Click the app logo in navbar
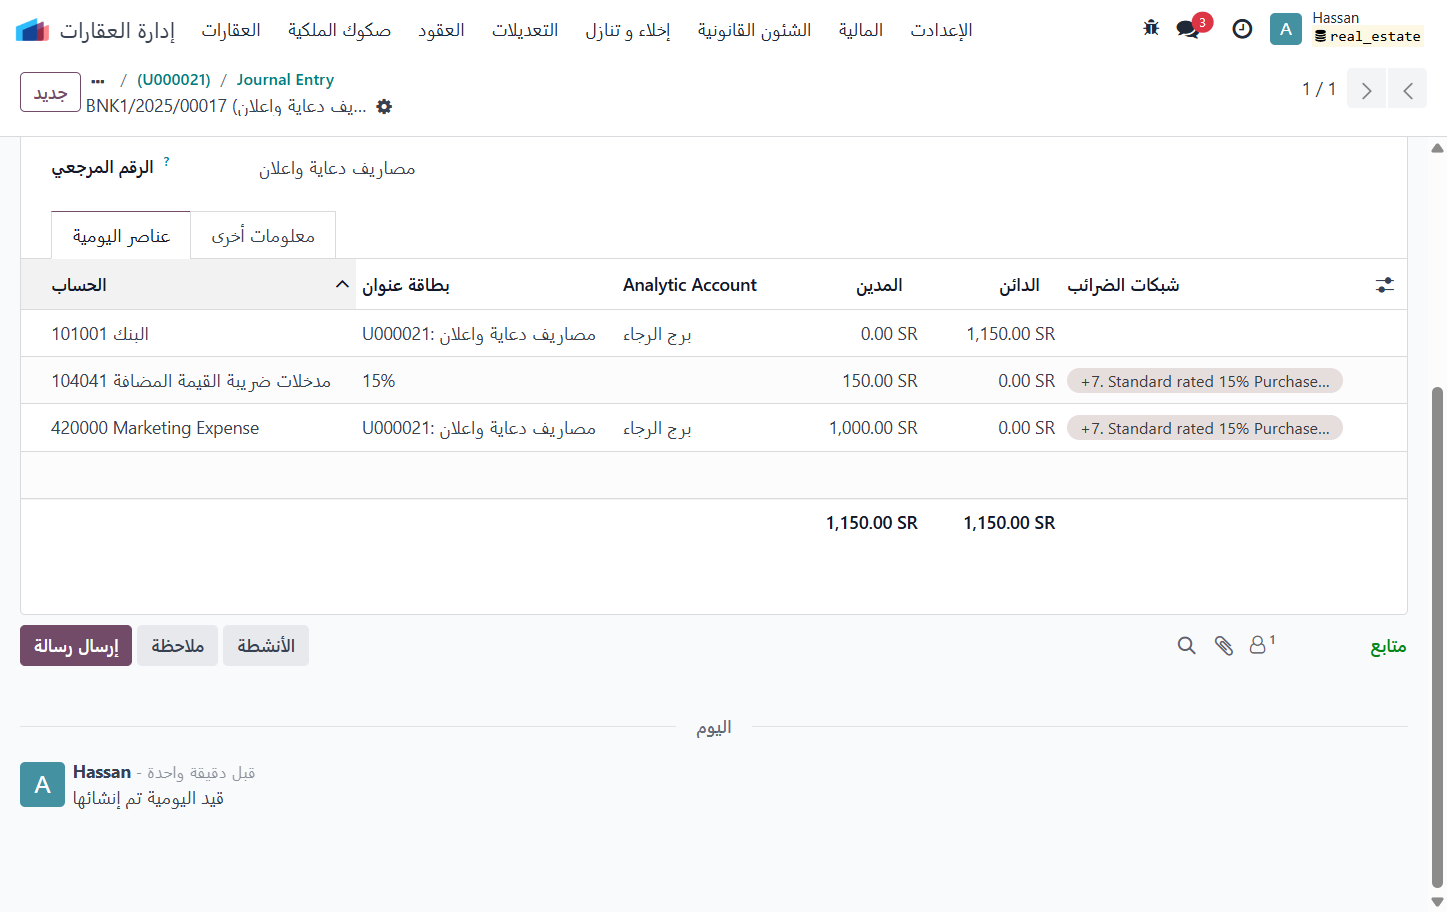The image size is (1447, 912). click(32, 30)
